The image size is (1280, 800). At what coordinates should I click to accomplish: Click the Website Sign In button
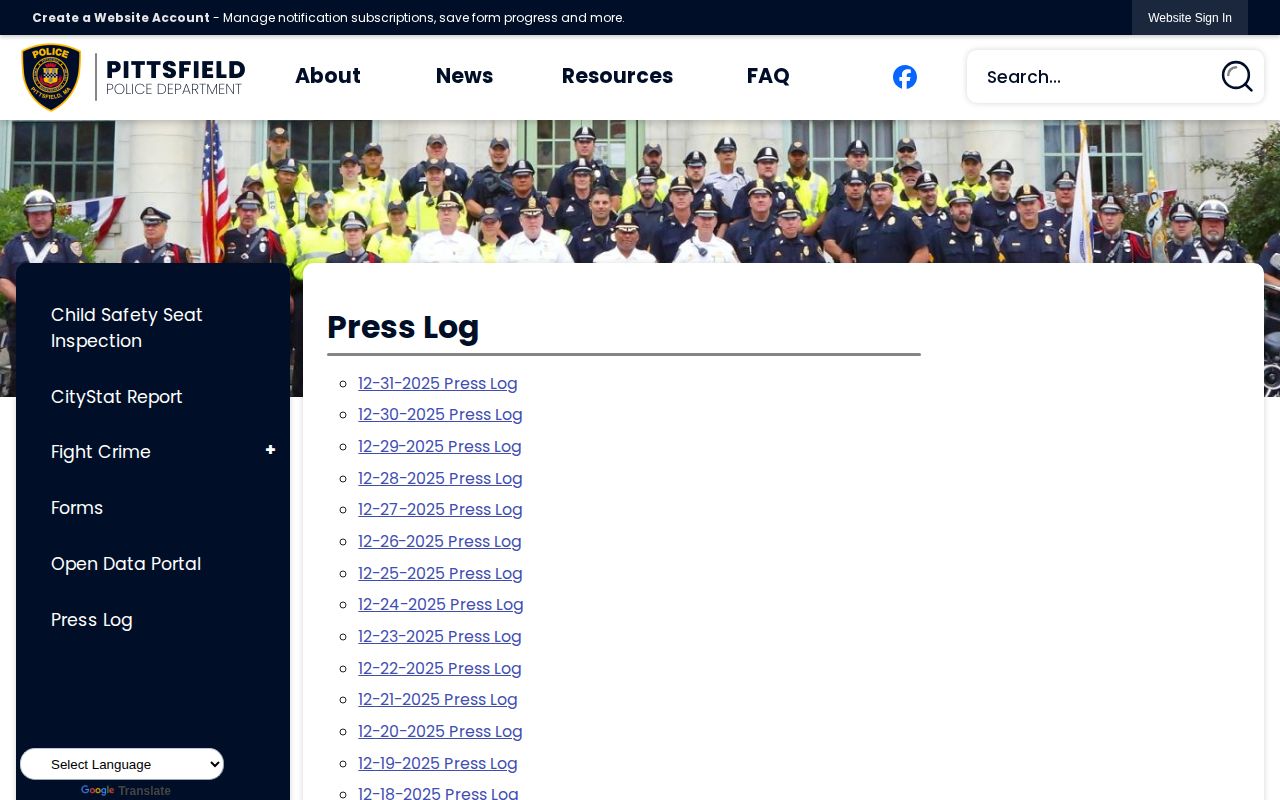(1190, 18)
